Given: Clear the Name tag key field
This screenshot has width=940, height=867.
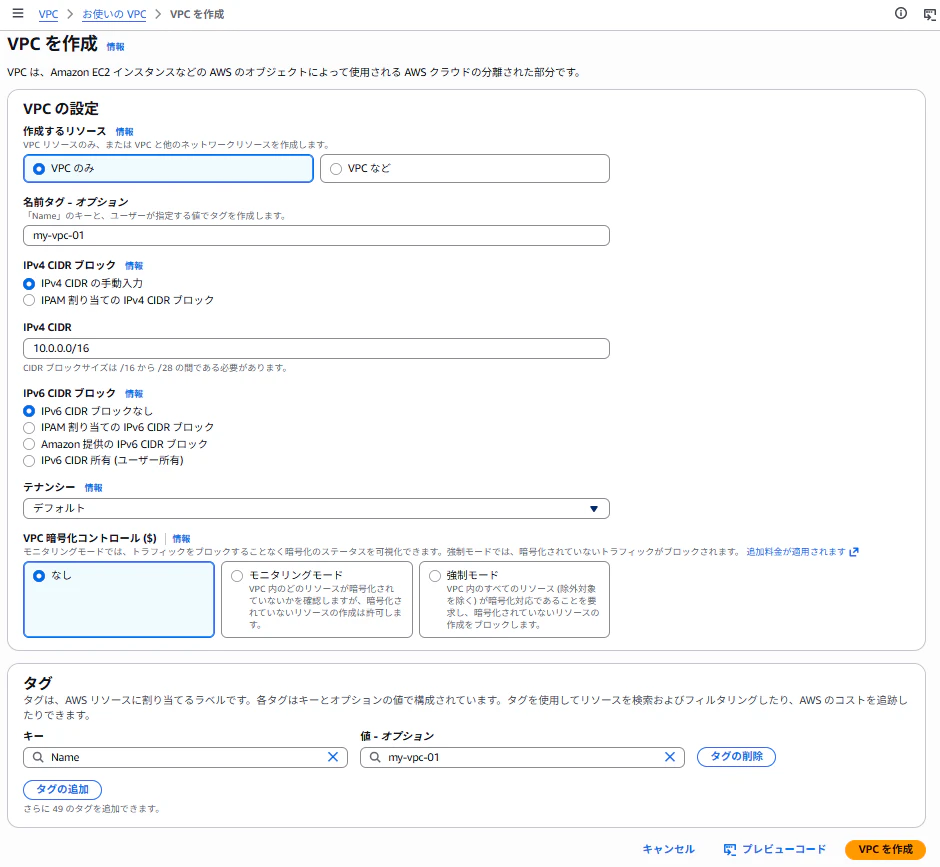Looking at the screenshot, I should [x=333, y=757].
